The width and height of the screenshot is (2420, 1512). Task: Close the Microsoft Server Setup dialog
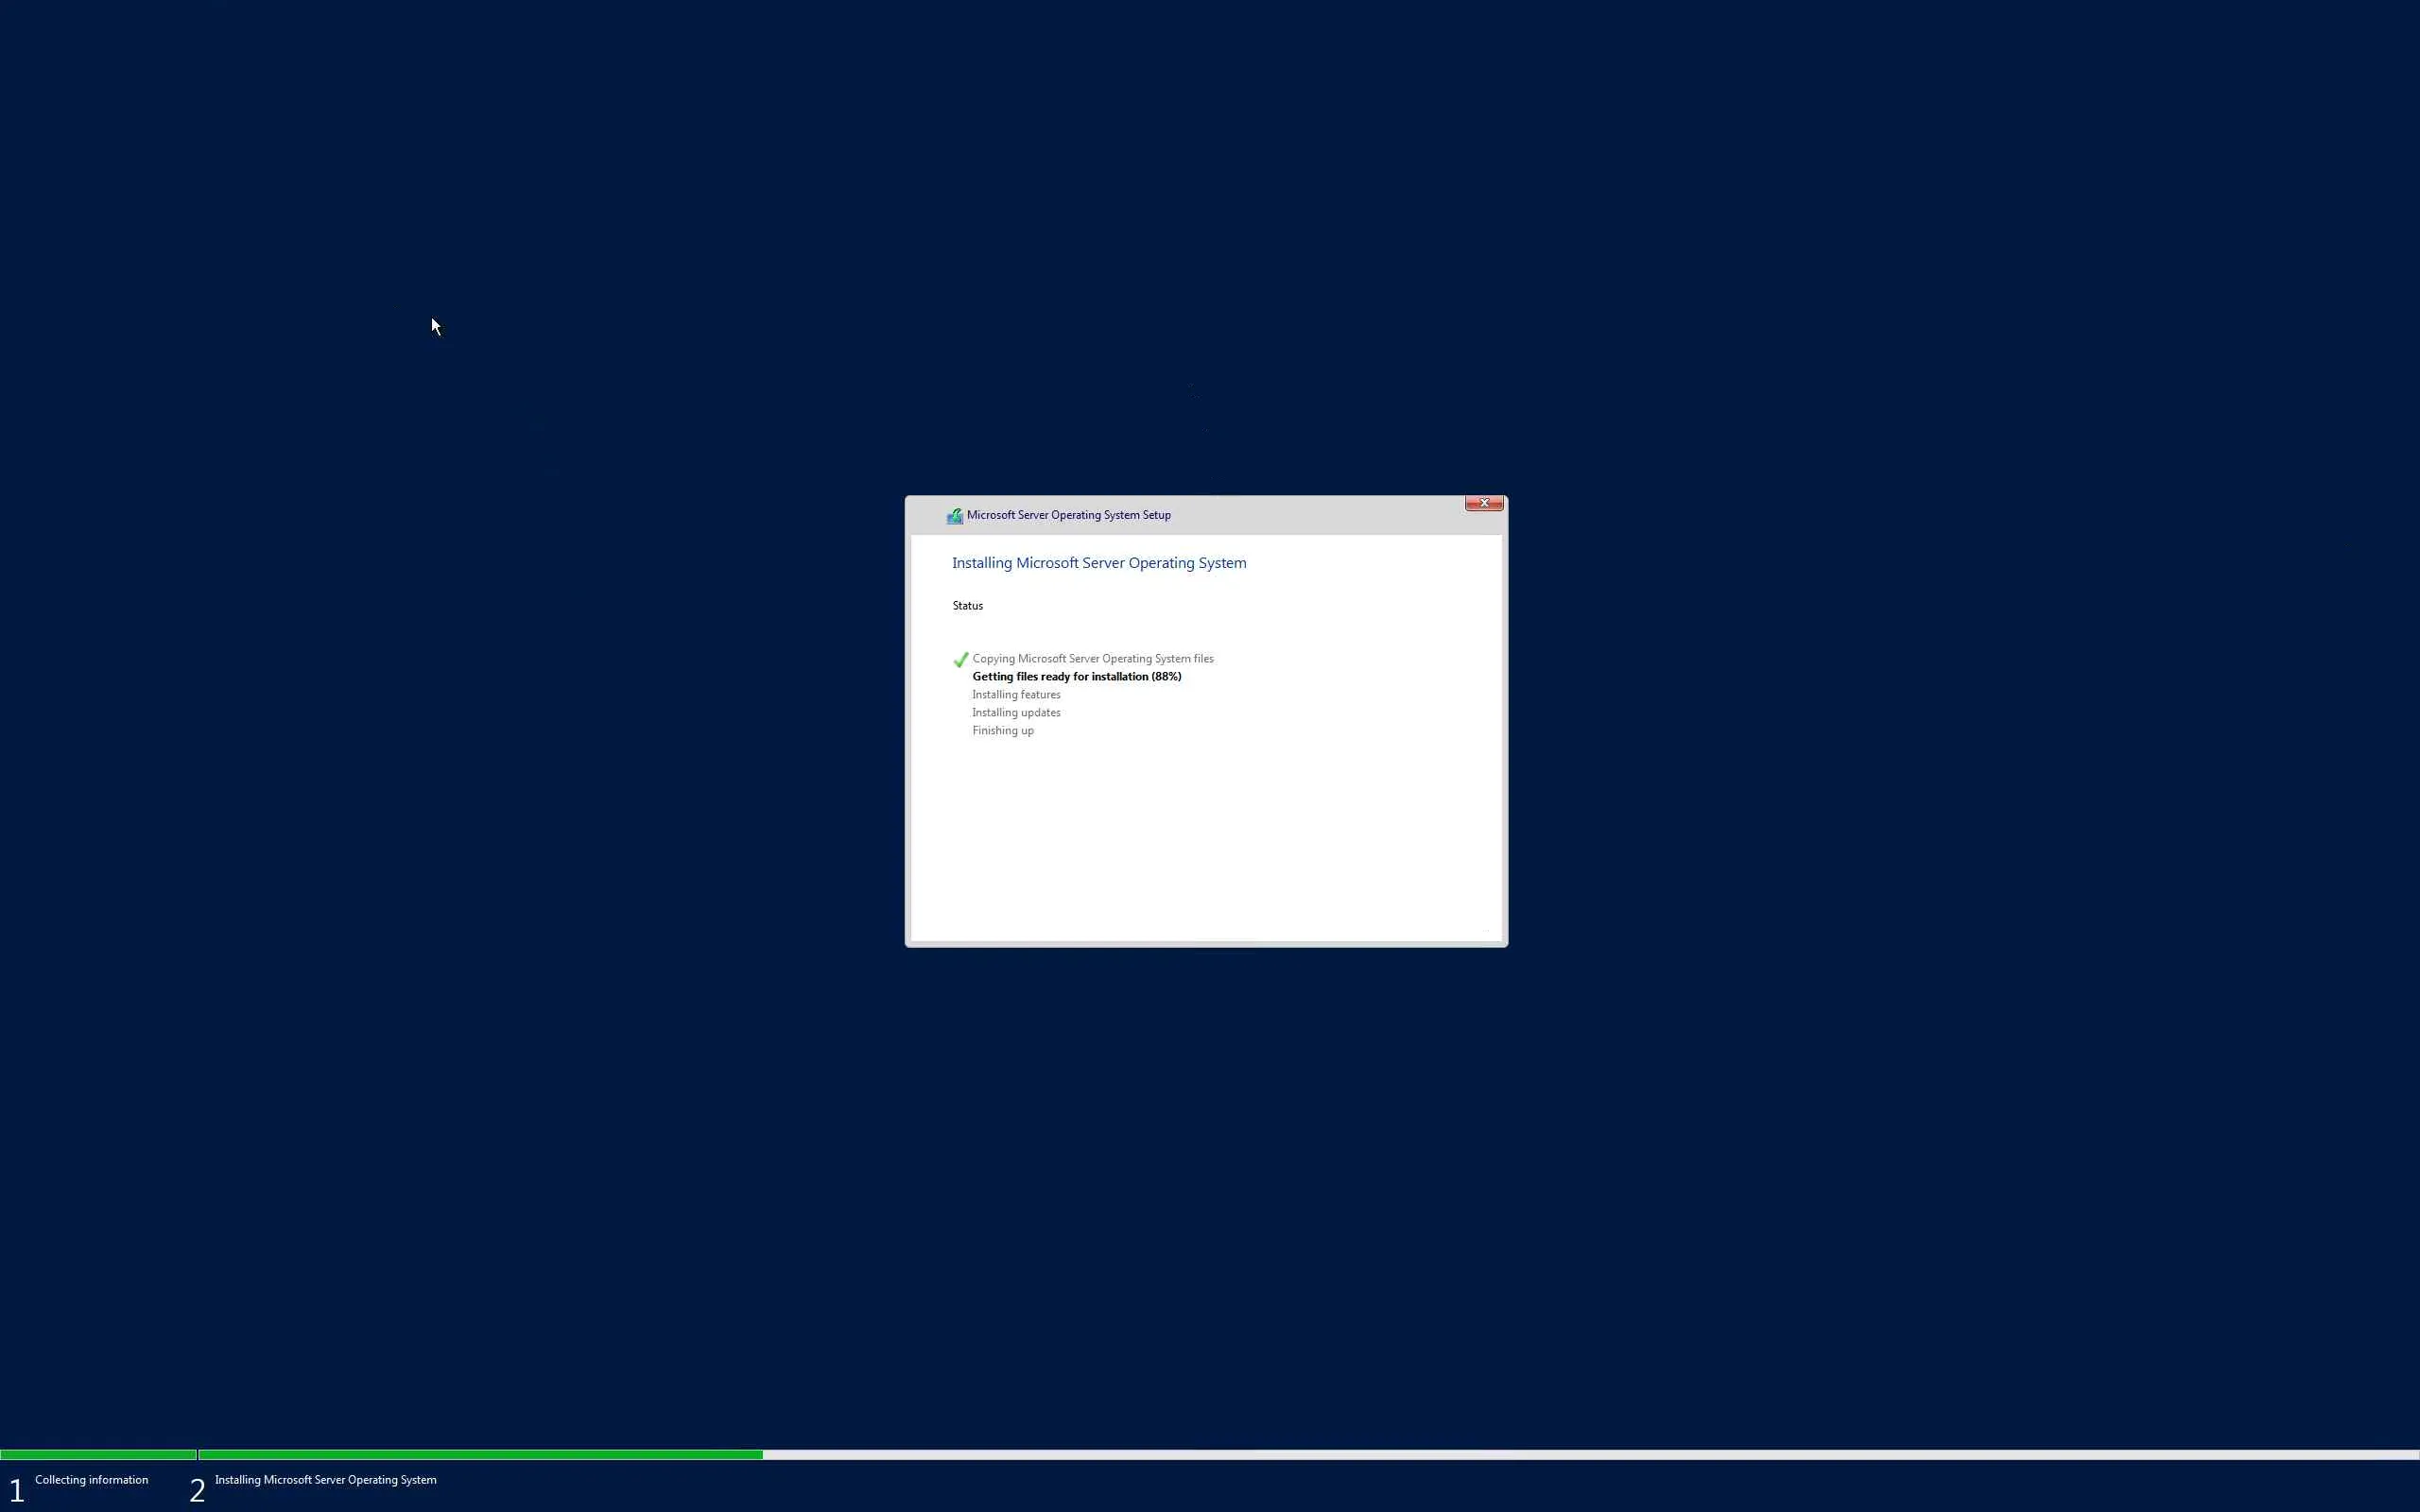pyautogui.click(x=1483, y=503)
